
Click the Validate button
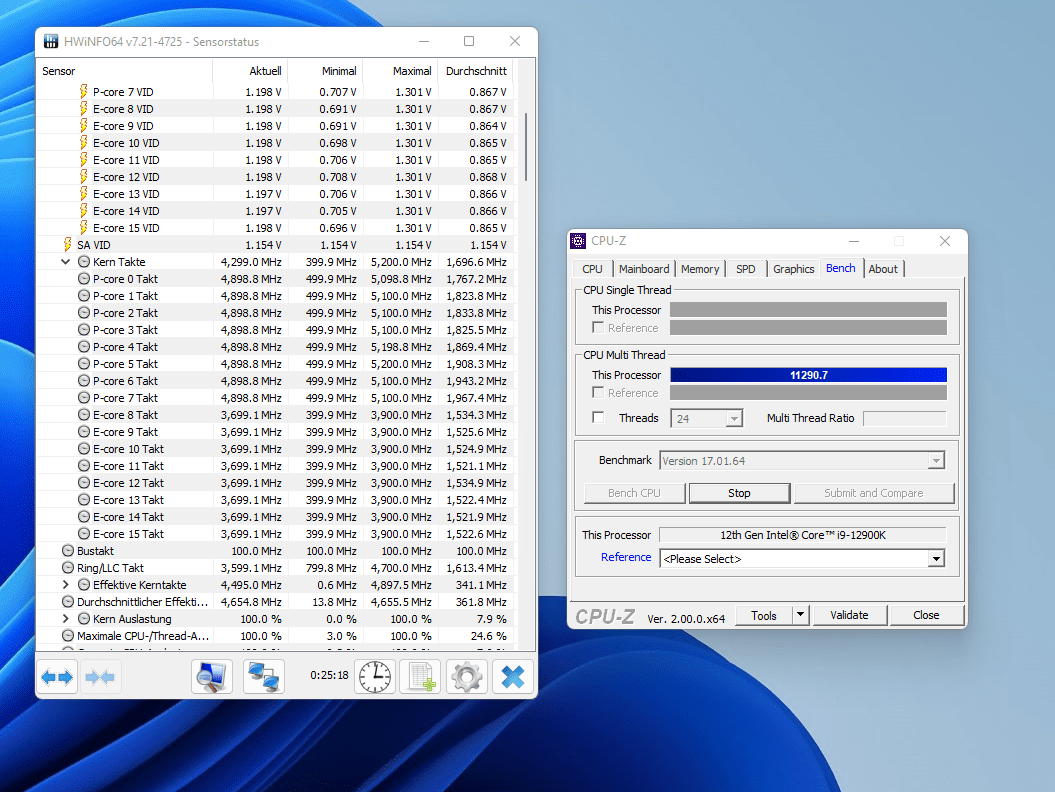click(x=849, y=615)
